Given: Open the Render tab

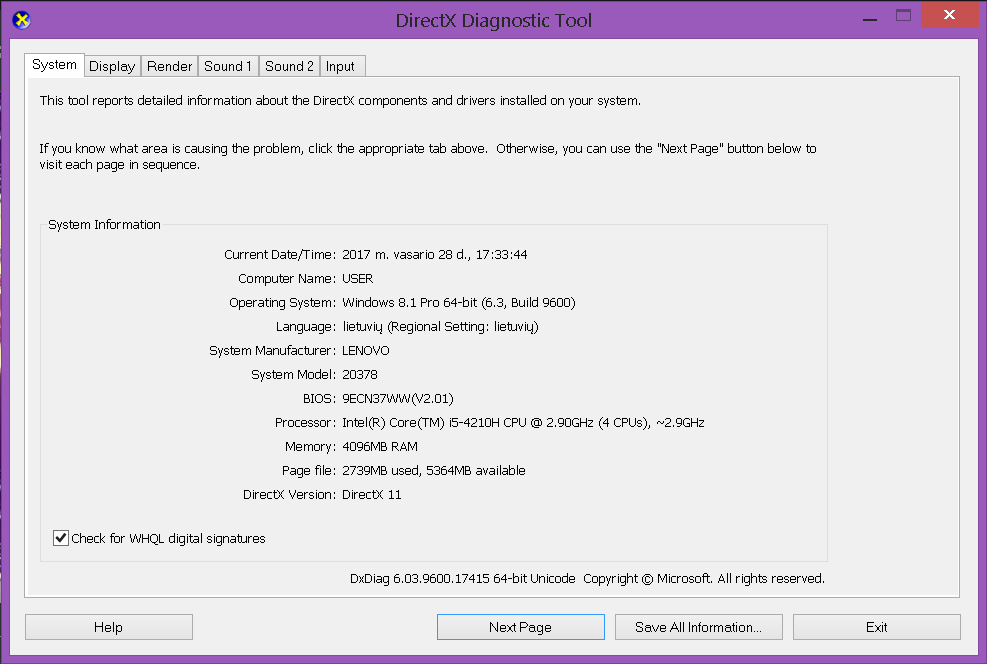Looking at the screenshot, I should 169,66.
